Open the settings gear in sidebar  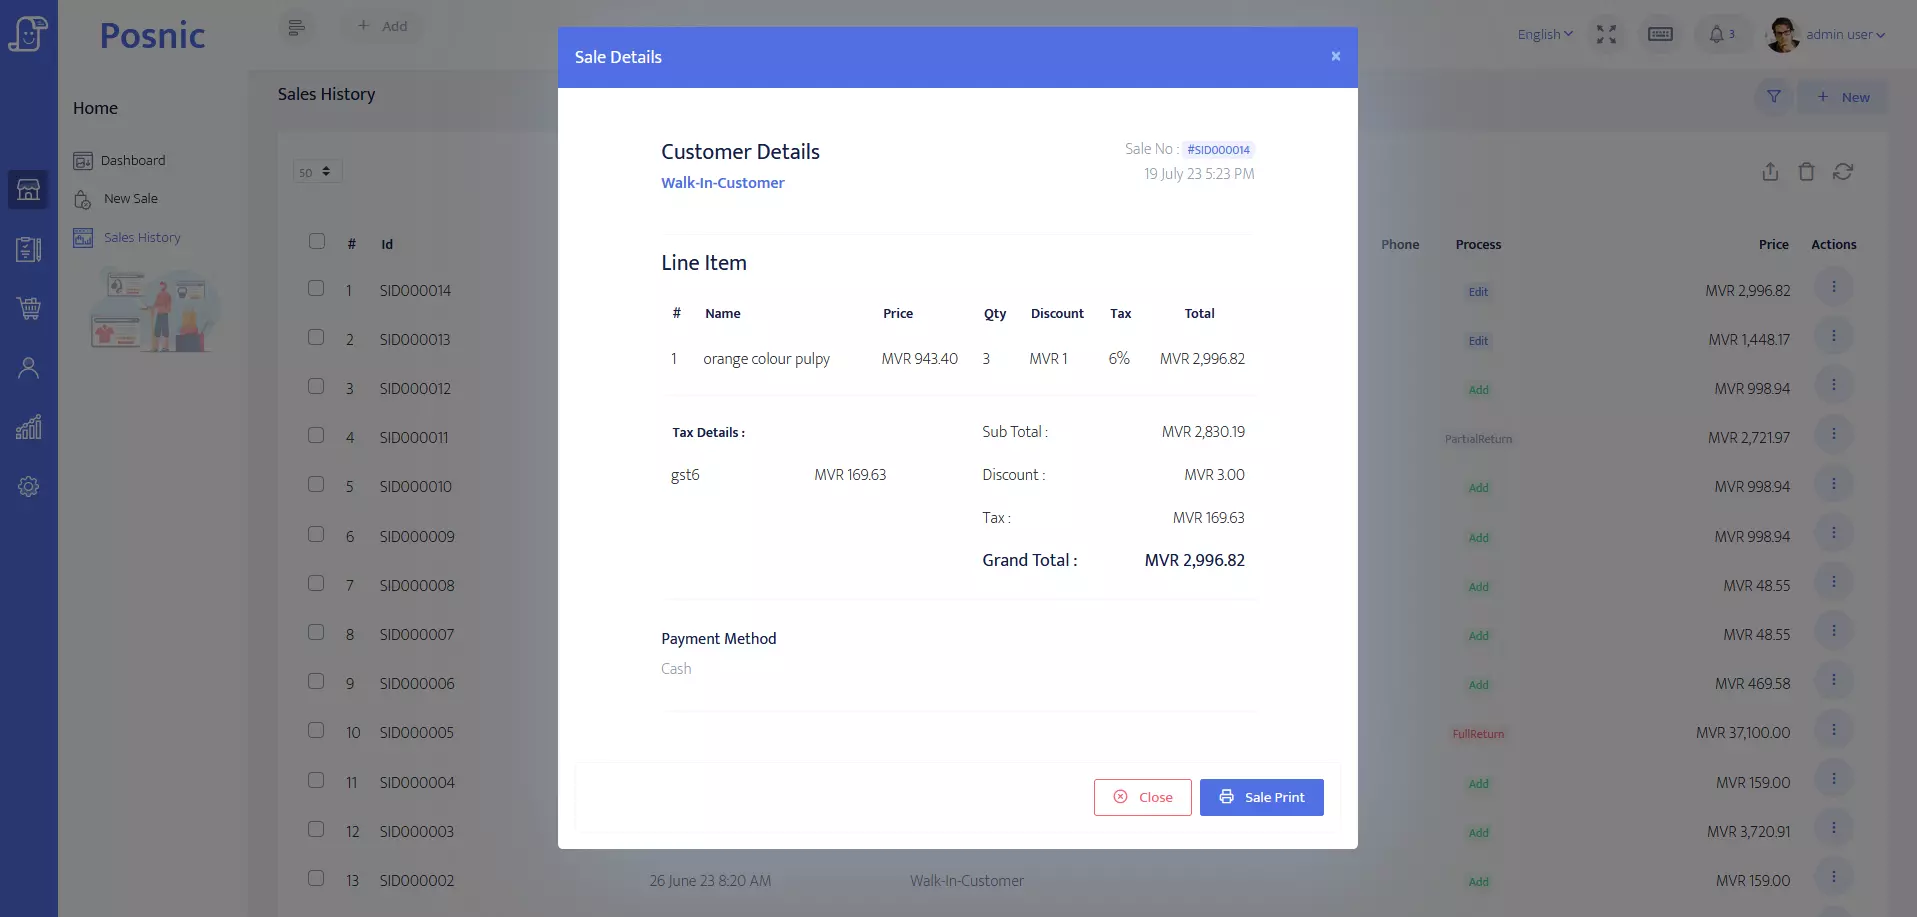(28, 487)
